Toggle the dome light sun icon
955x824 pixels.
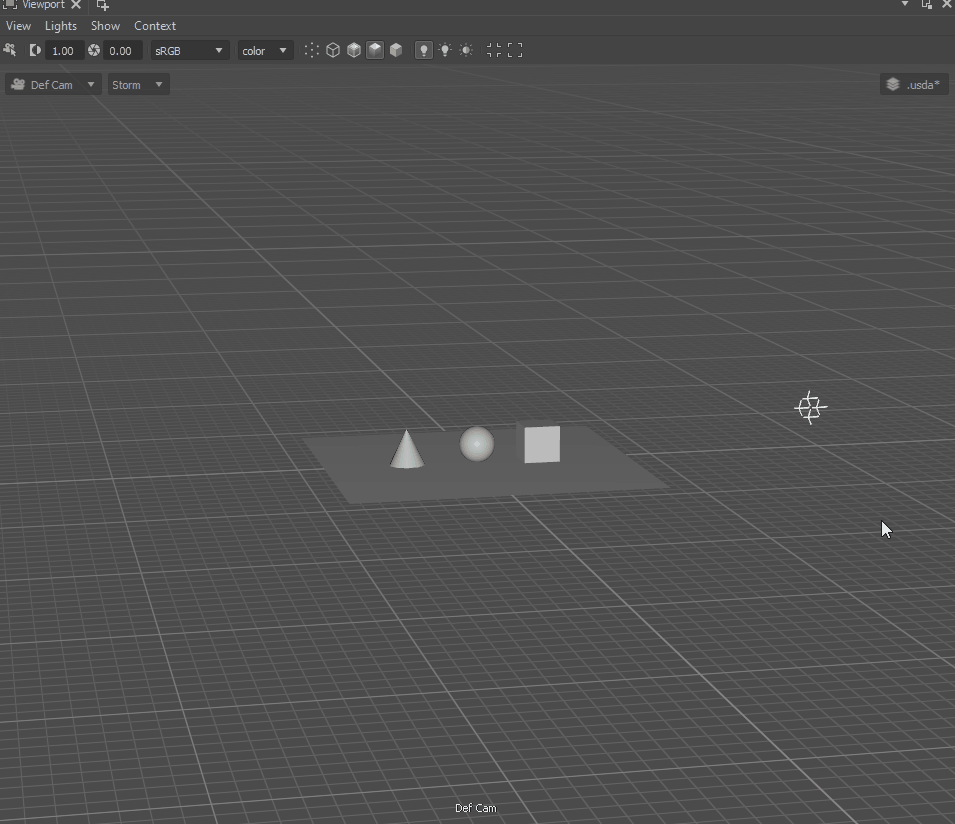[467, 50]
